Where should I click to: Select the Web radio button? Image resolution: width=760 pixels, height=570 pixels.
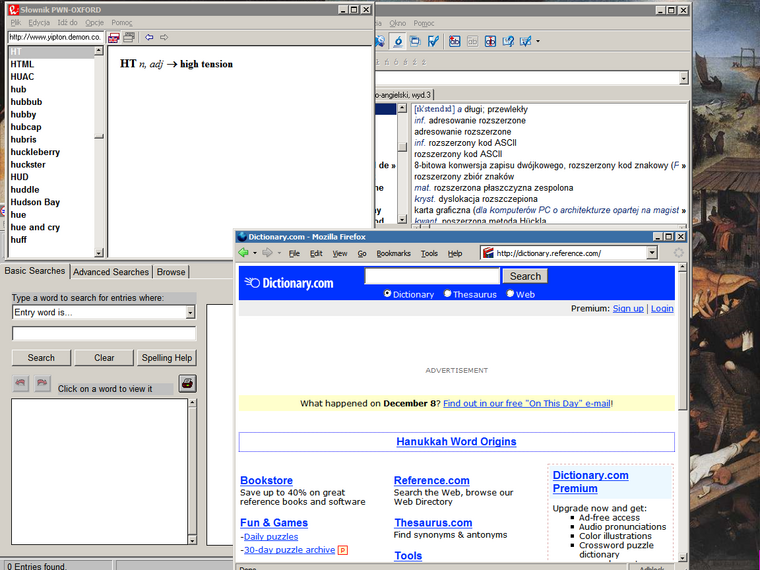click(x=510, y=293)
